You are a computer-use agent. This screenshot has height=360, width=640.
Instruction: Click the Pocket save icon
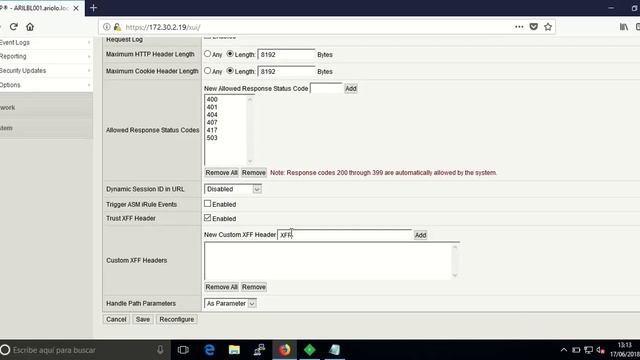click(533, 27)
